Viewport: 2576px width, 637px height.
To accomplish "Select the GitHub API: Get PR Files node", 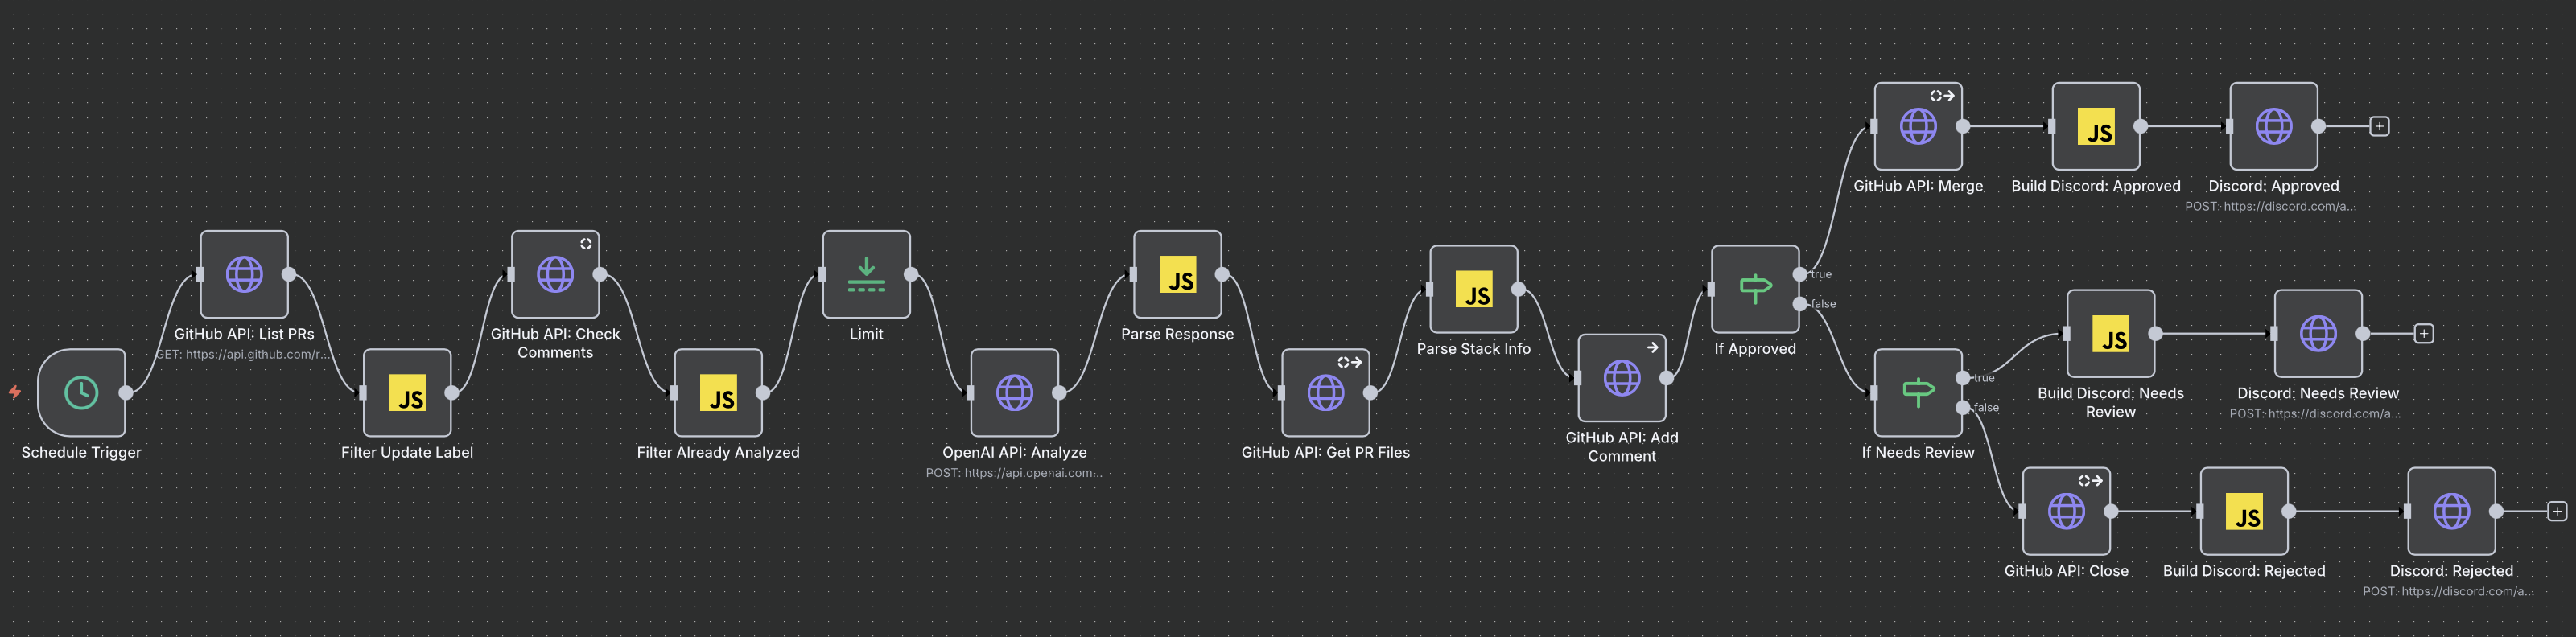I will pos(1325,392).
